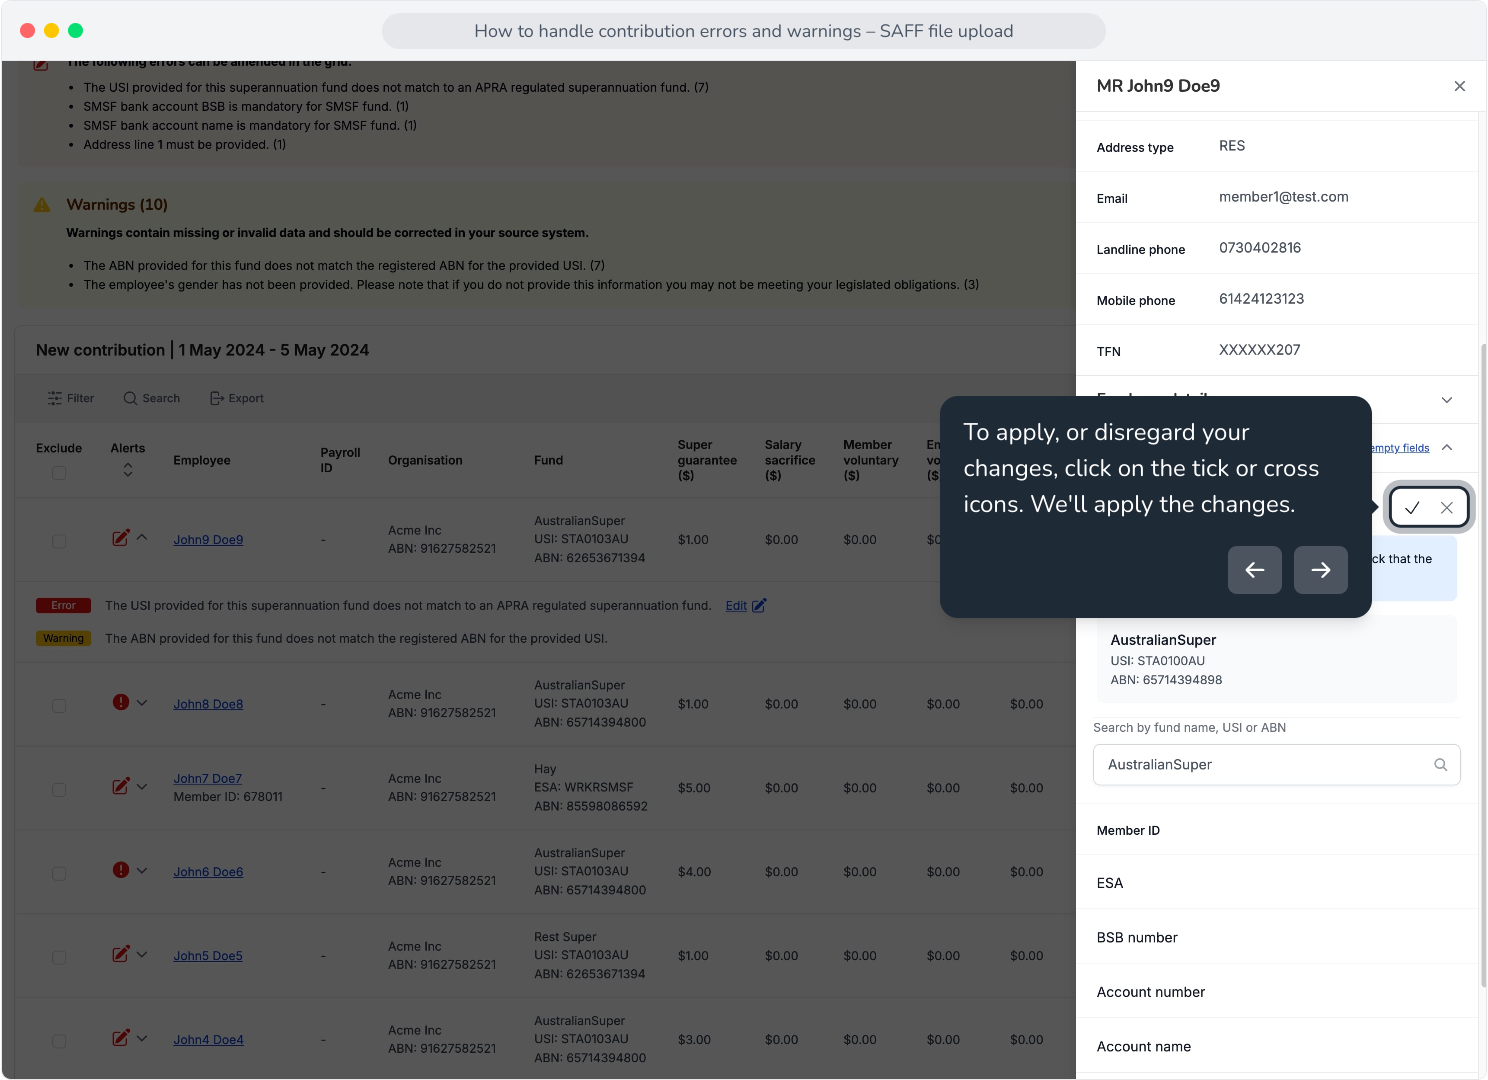Close the MR John9 Doe9 panel
1488x1080 pixels.
point(1460,86)
